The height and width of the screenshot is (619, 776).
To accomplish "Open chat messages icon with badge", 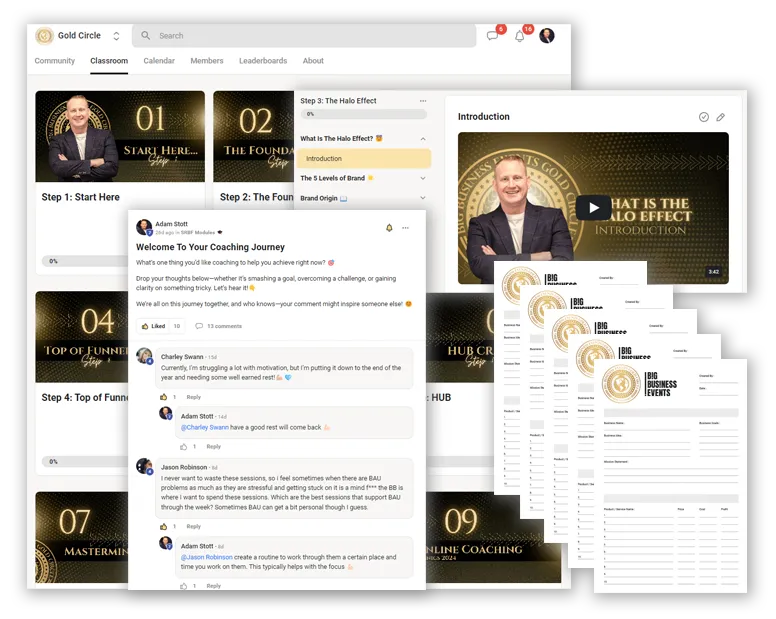I will tap(492, 35).
